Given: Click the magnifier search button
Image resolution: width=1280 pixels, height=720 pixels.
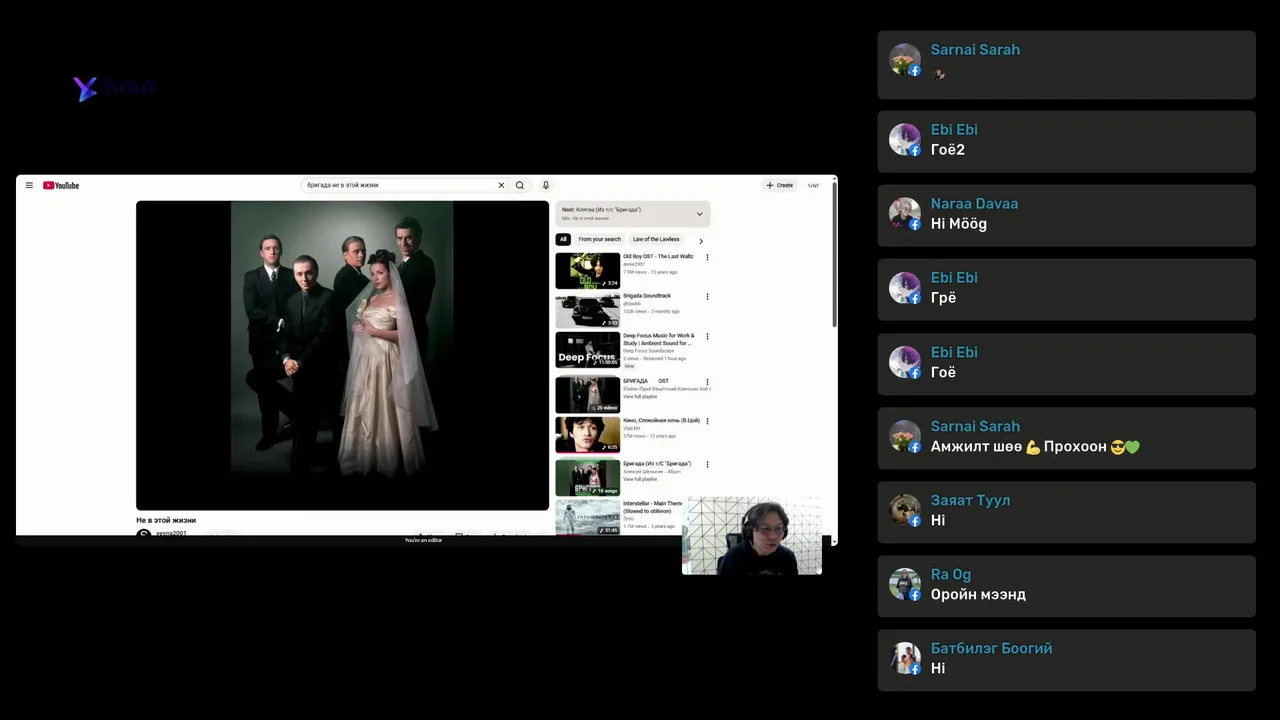Looking at the screenshot, I should [x=520, y=185].
